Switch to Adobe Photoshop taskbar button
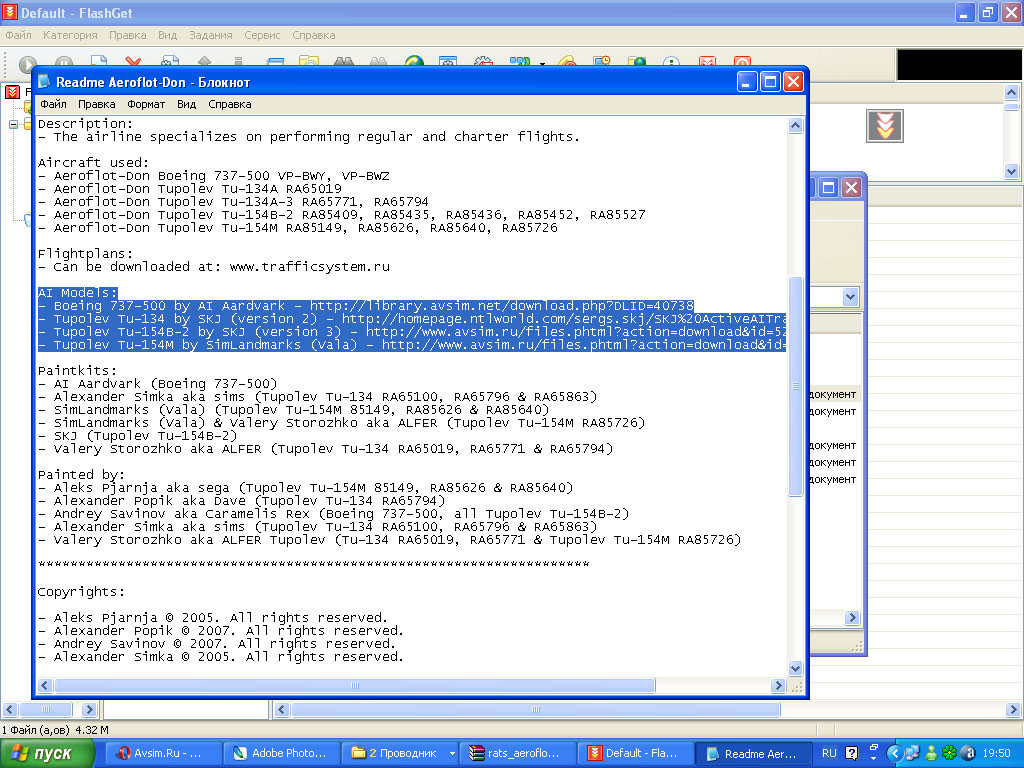 [281, 753]
